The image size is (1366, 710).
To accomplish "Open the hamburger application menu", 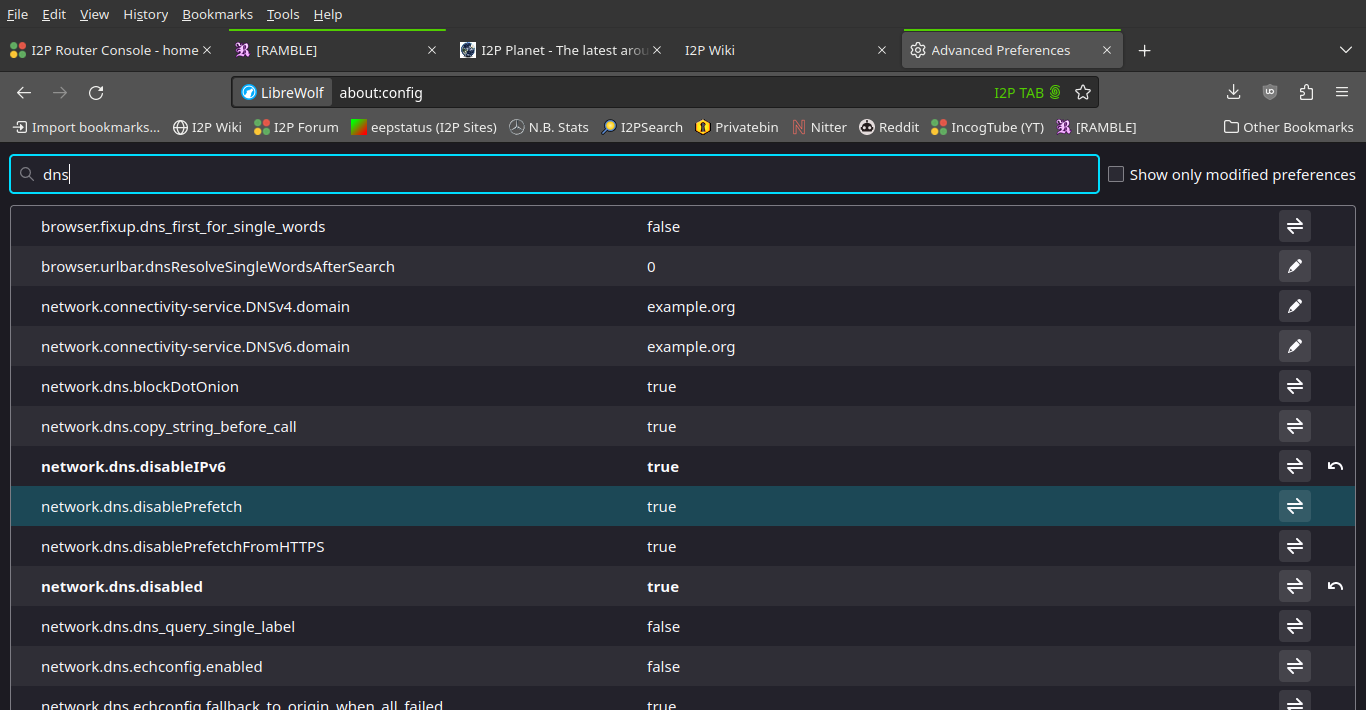I will coord(1342,92).
